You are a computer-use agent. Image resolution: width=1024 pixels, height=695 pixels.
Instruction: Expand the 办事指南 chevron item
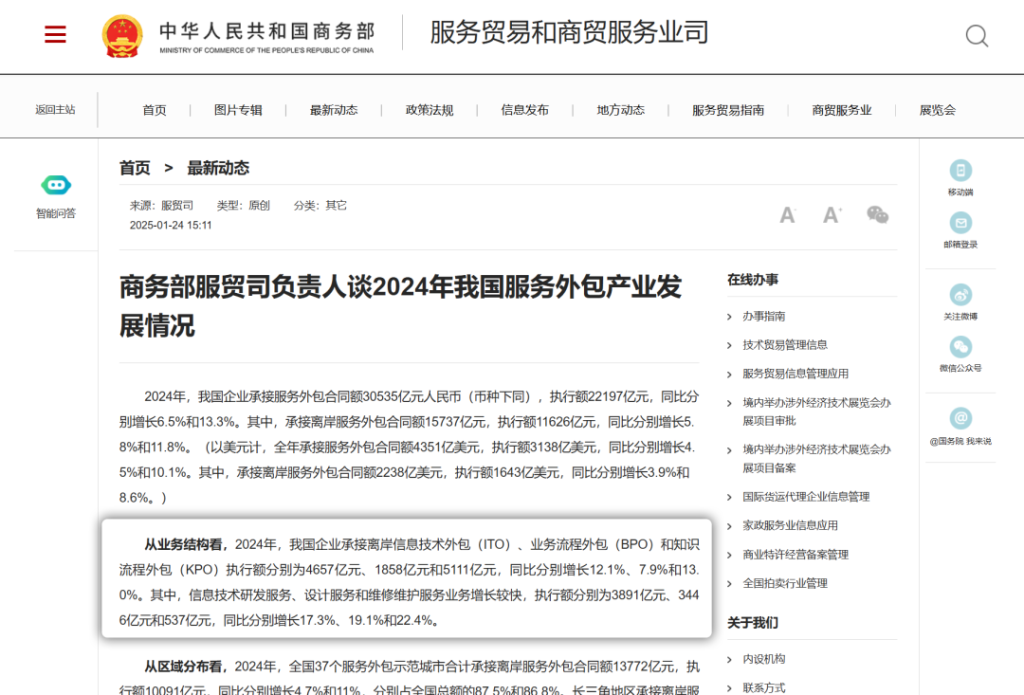pyautogui.click(x=763, y=316)
